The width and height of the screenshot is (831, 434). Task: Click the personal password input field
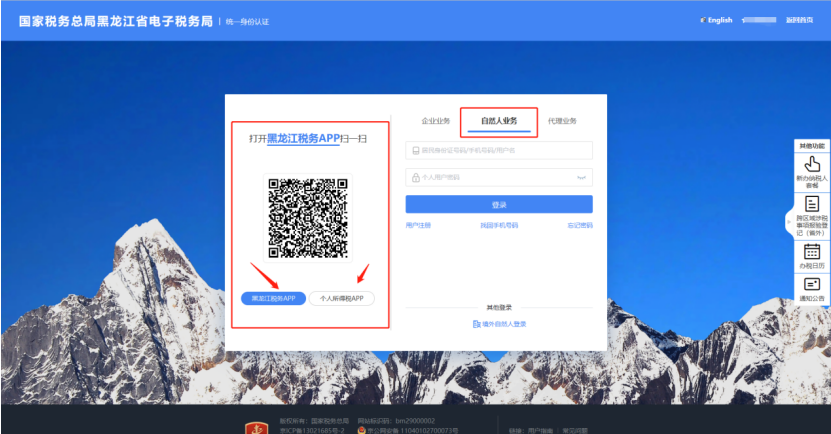[x=499, y=178]
